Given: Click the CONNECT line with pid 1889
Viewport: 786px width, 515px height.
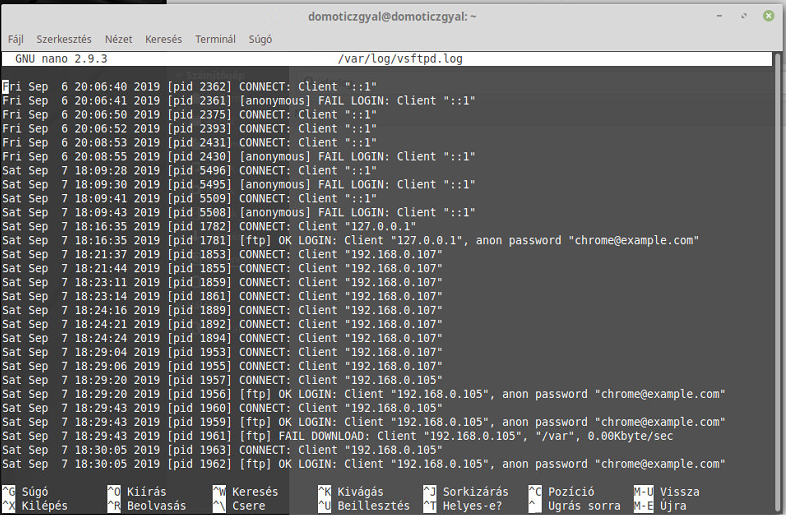Looking at the screenshot, I should point(223,311).
